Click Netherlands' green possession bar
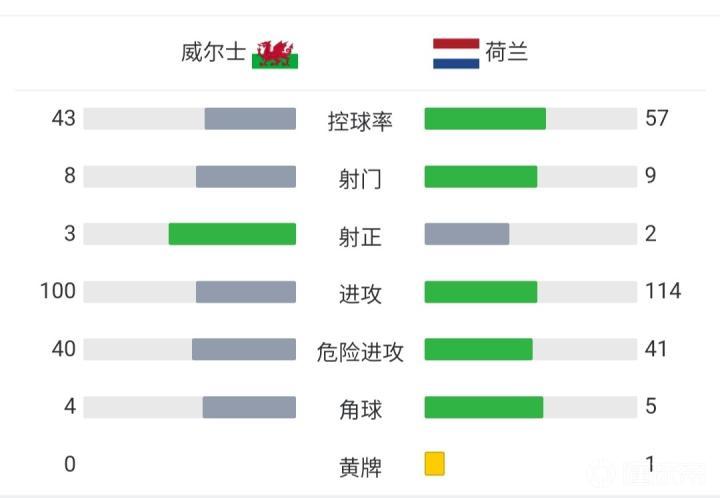 click(x=485, y=119)
